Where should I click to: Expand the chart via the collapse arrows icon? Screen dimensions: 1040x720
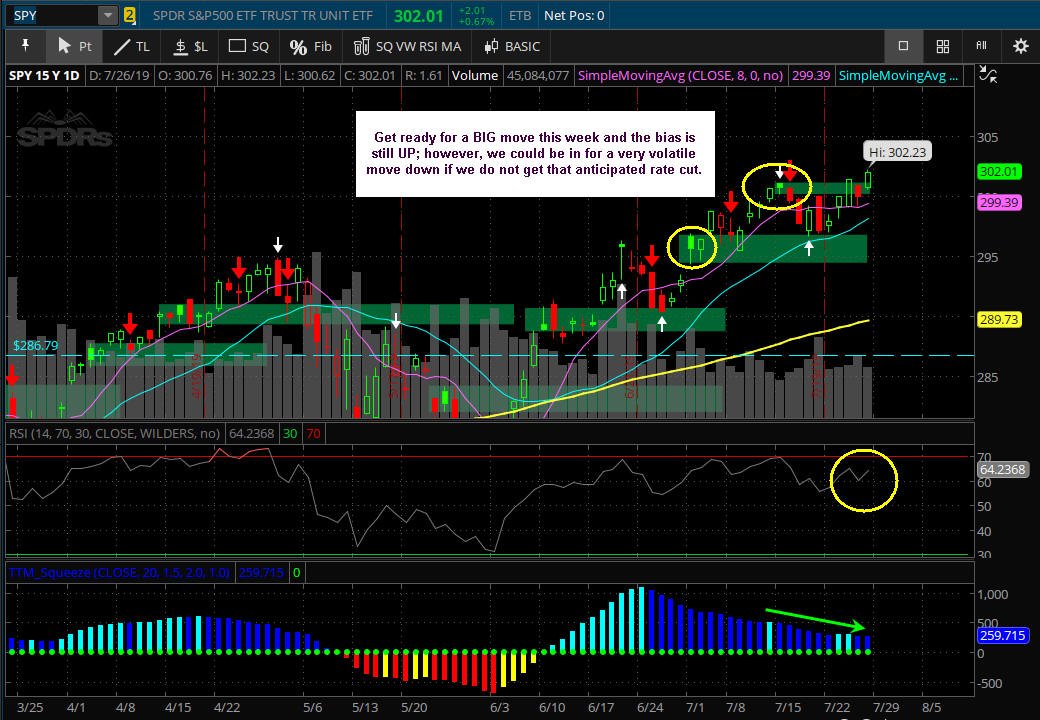click(x=988, y=76)
